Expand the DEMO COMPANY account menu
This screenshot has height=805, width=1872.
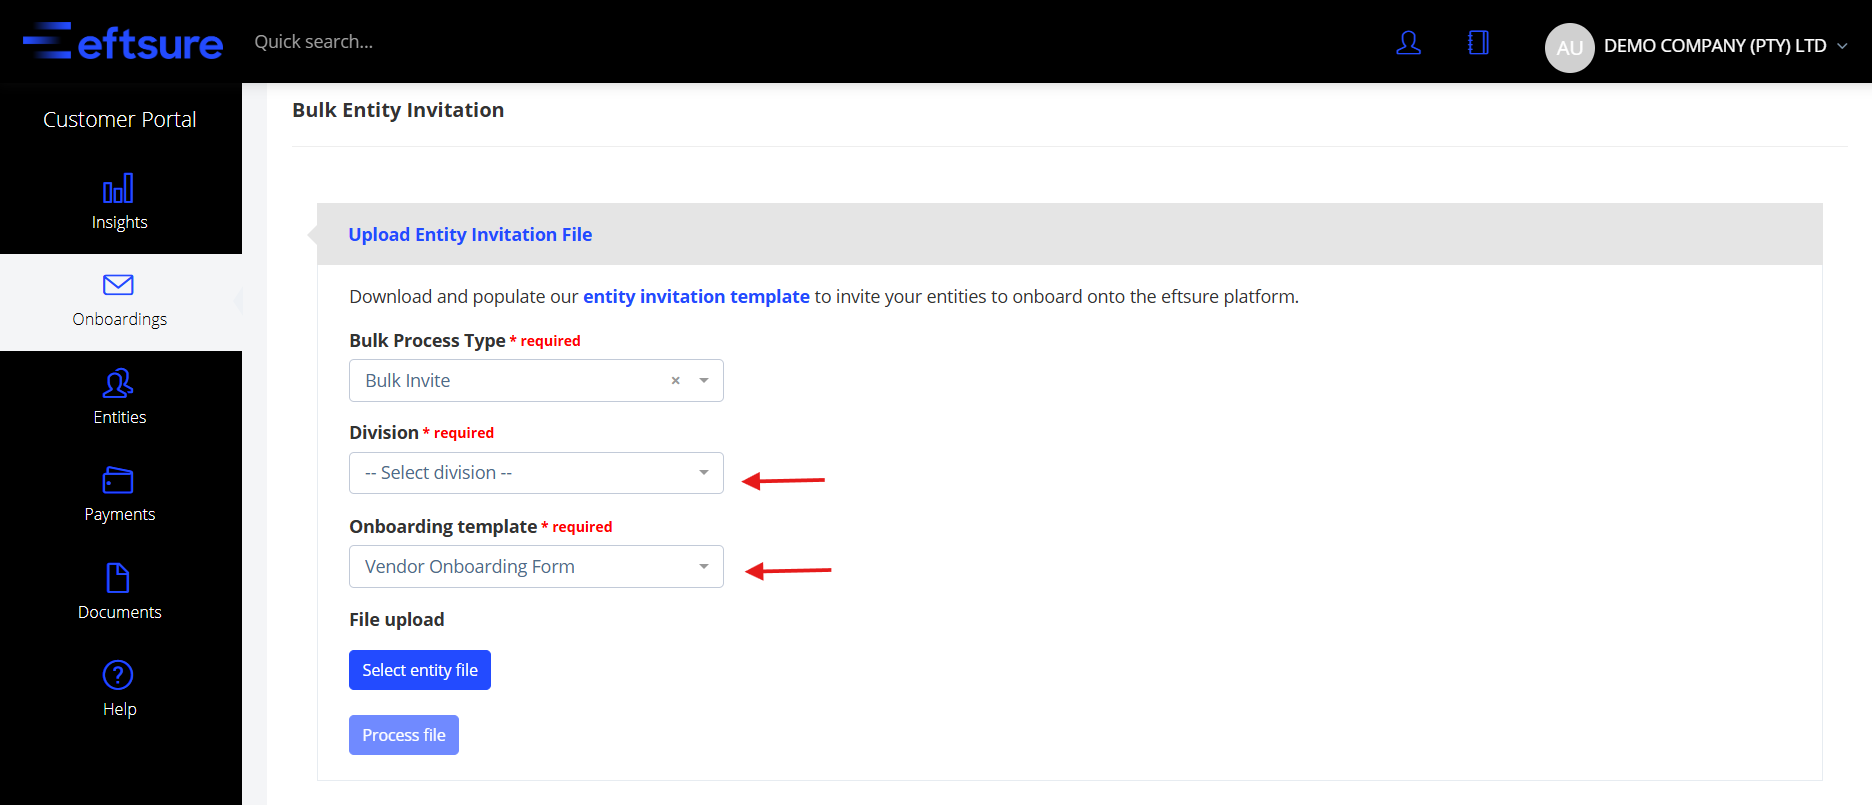click(x=1842, y=46)
